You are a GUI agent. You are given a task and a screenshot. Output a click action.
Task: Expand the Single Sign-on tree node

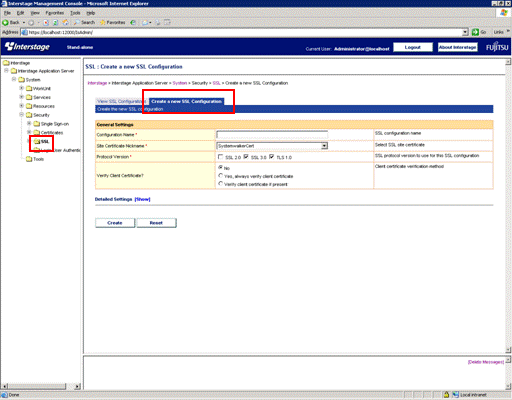[x=29, y=123]
